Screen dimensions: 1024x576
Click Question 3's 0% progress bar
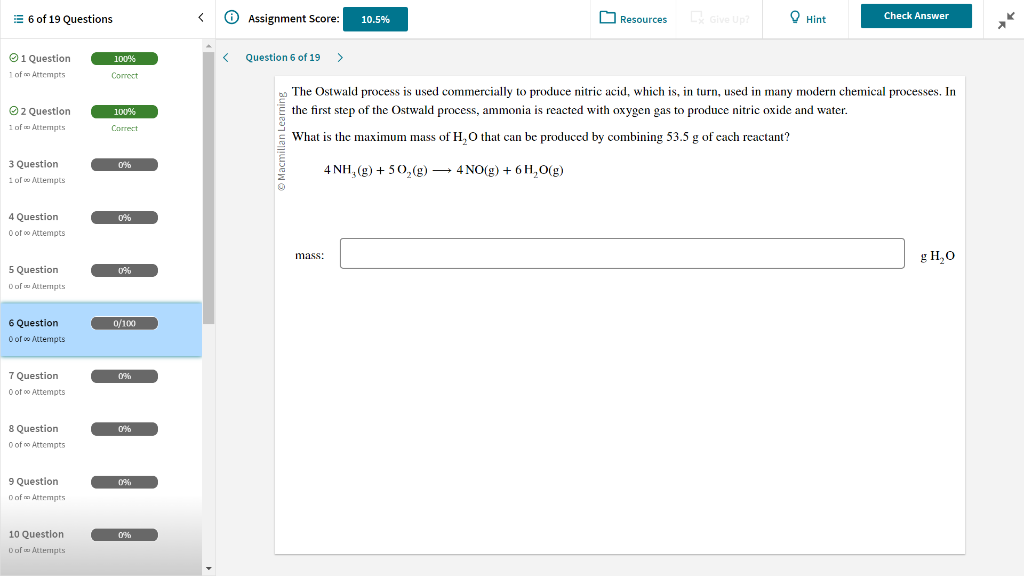(x=124, y=165)
